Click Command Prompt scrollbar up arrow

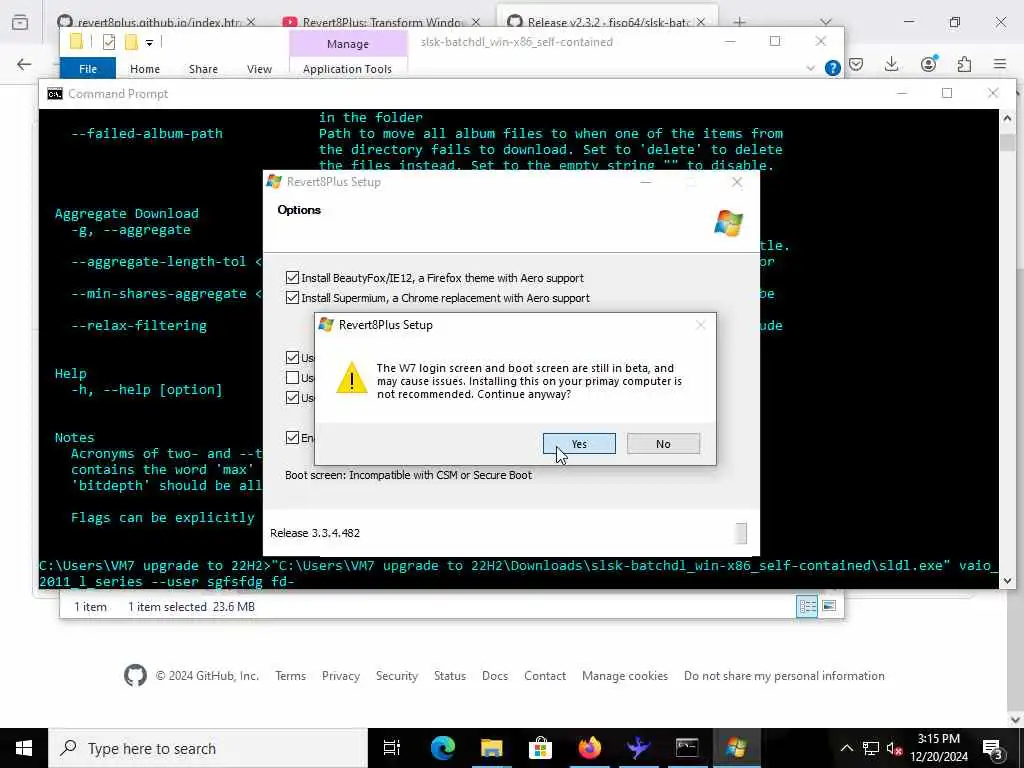(1007, 118)
